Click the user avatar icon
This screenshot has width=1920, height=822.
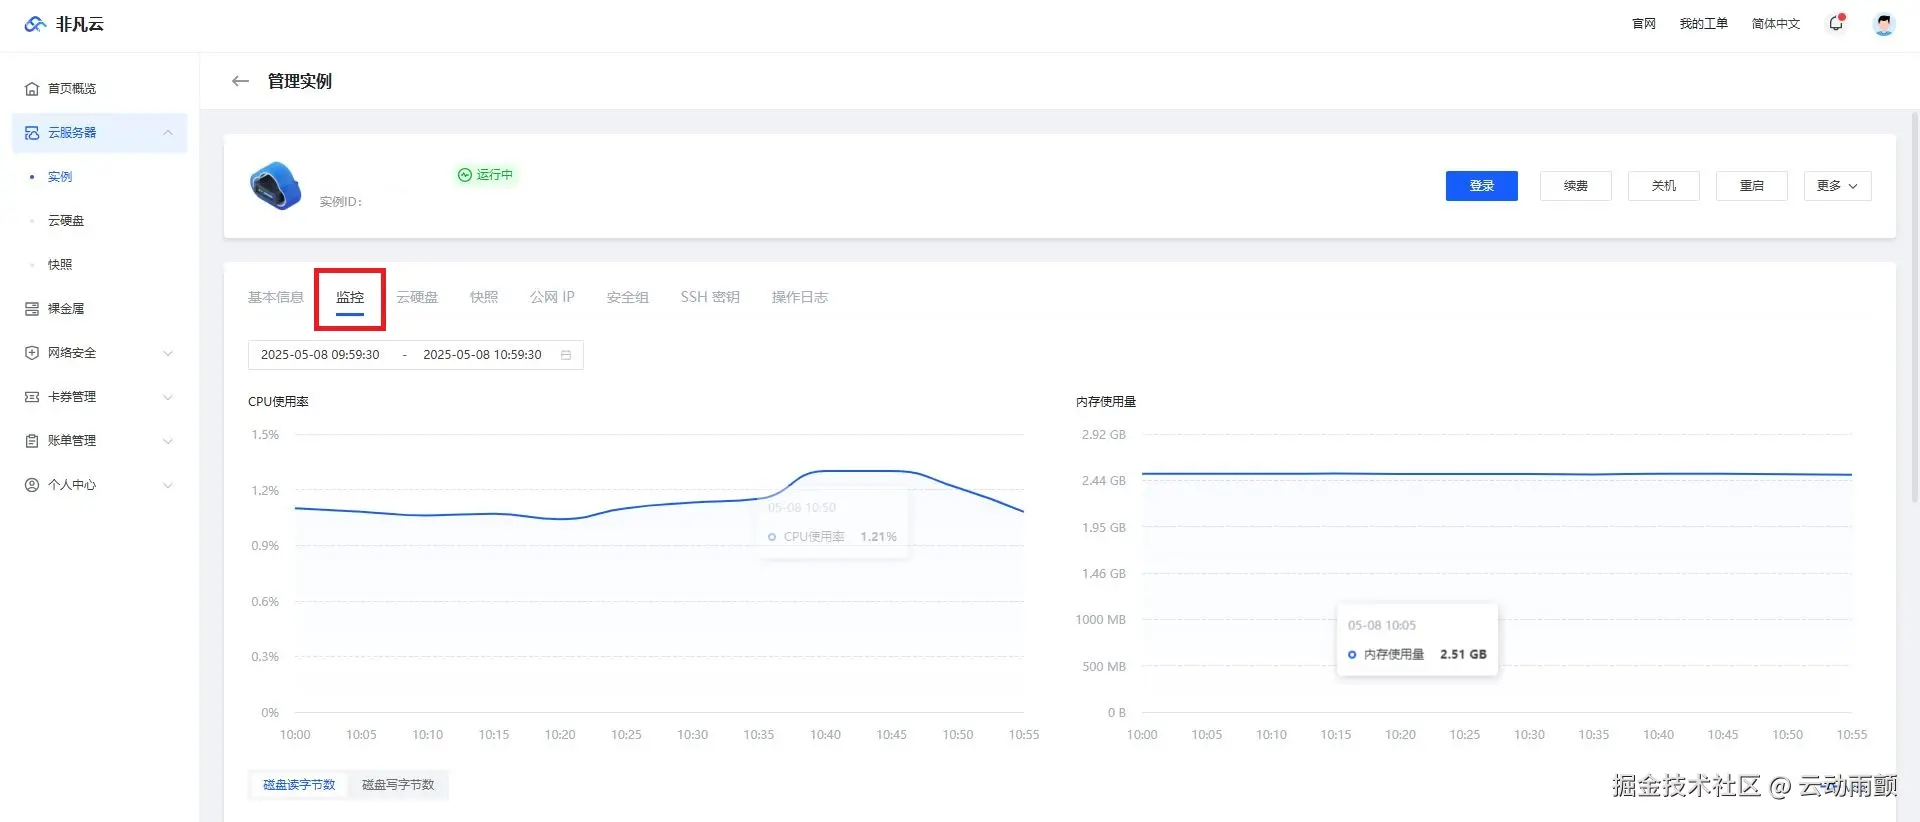[x=1884, y=24]
